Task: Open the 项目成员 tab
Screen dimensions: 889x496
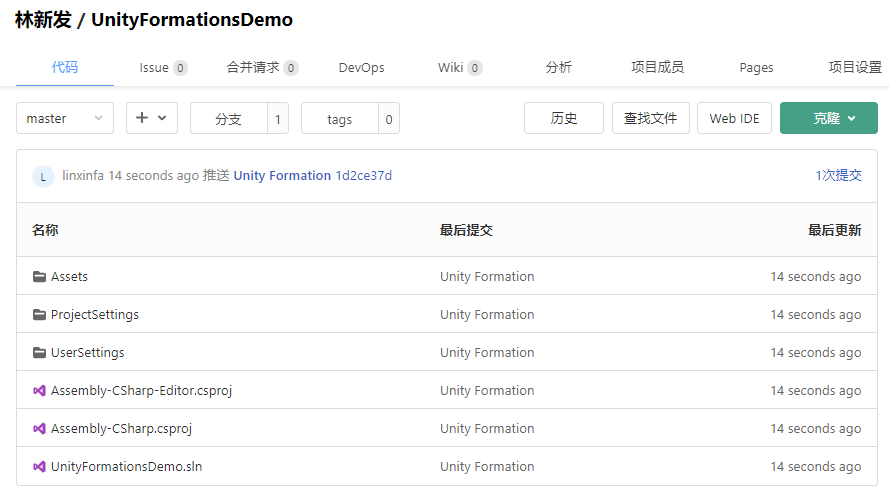Action: pos(657,67)
